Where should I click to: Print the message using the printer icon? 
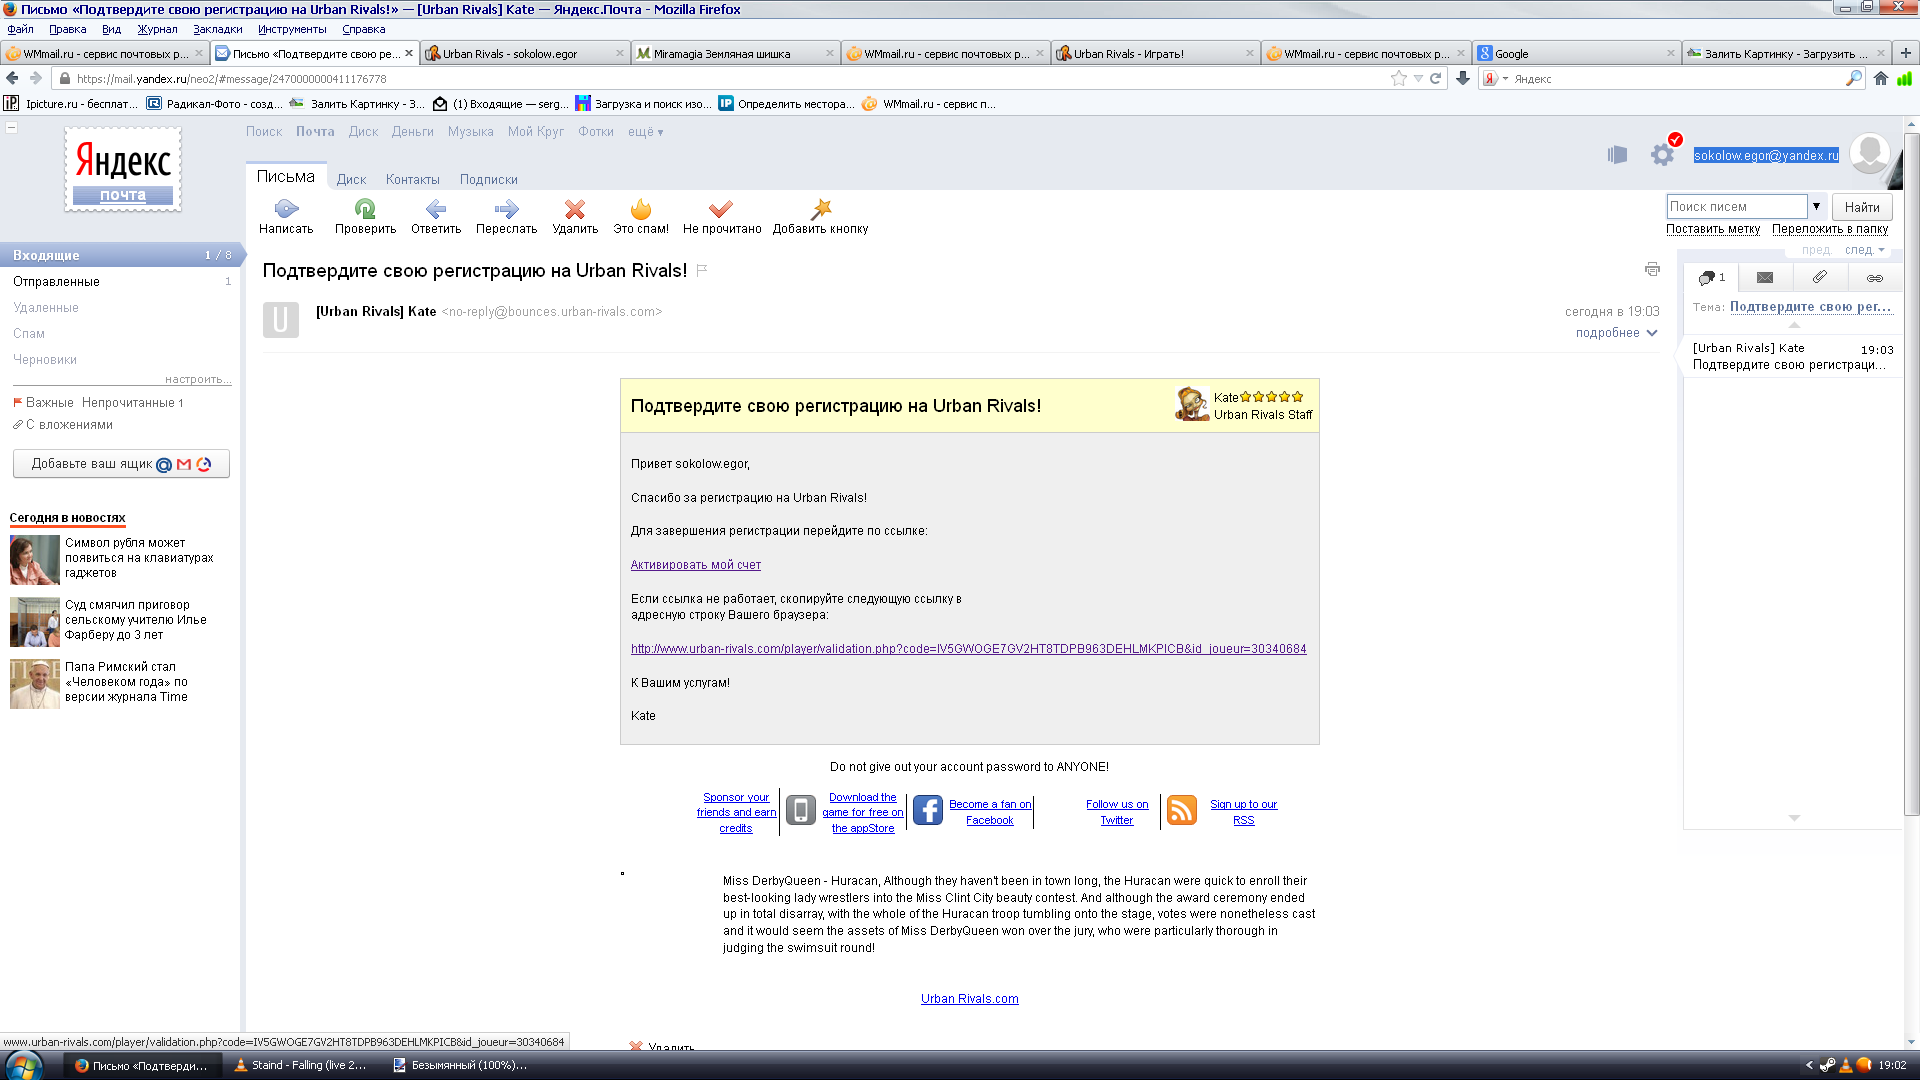tap(1652, 269)
